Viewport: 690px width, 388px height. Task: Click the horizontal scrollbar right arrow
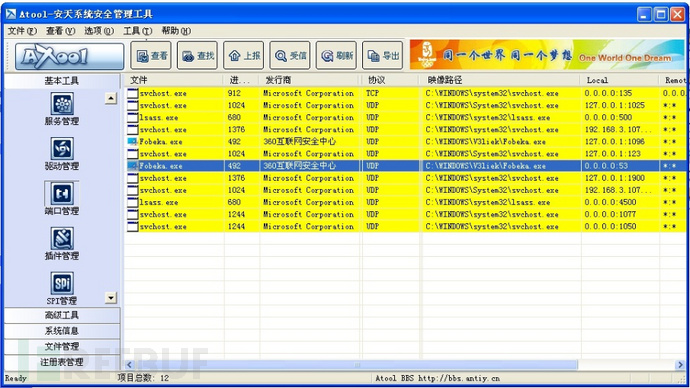680,365
